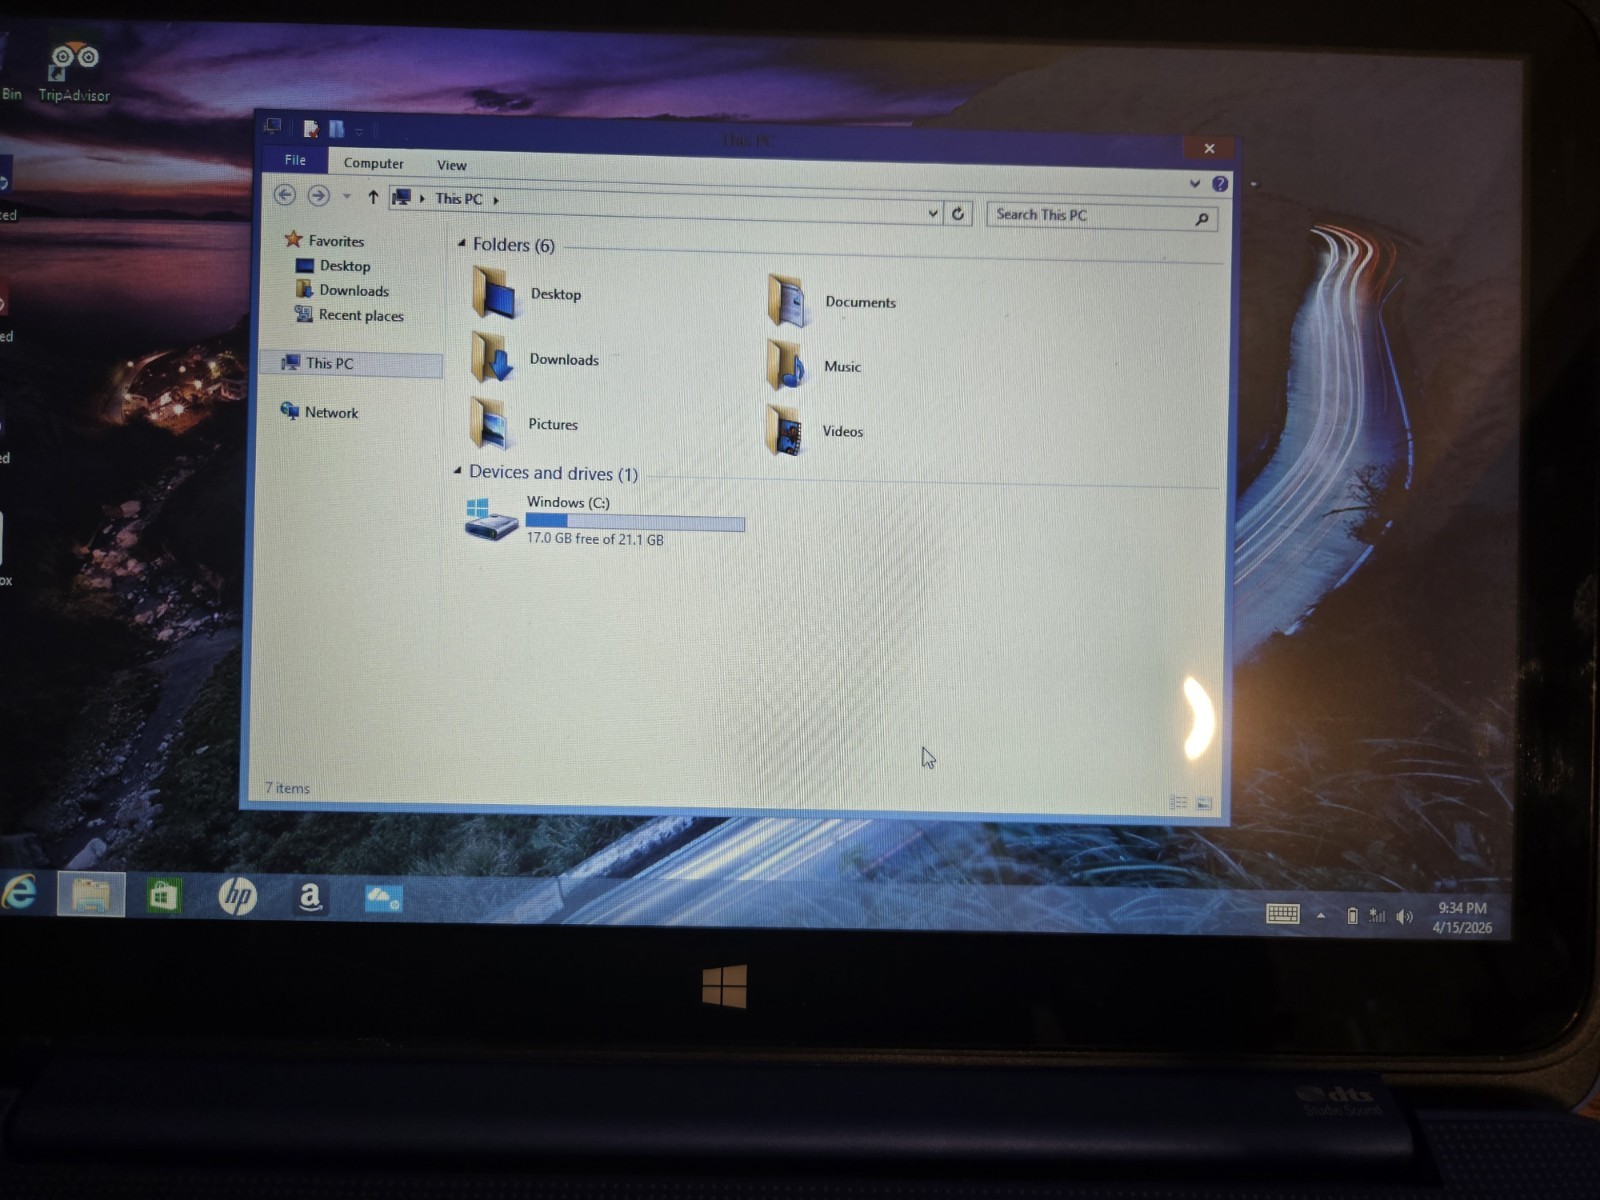Viewport: 1600px width, 1200px height.
Task: Select Recent places under Favorites
Action: coord(349,315)
